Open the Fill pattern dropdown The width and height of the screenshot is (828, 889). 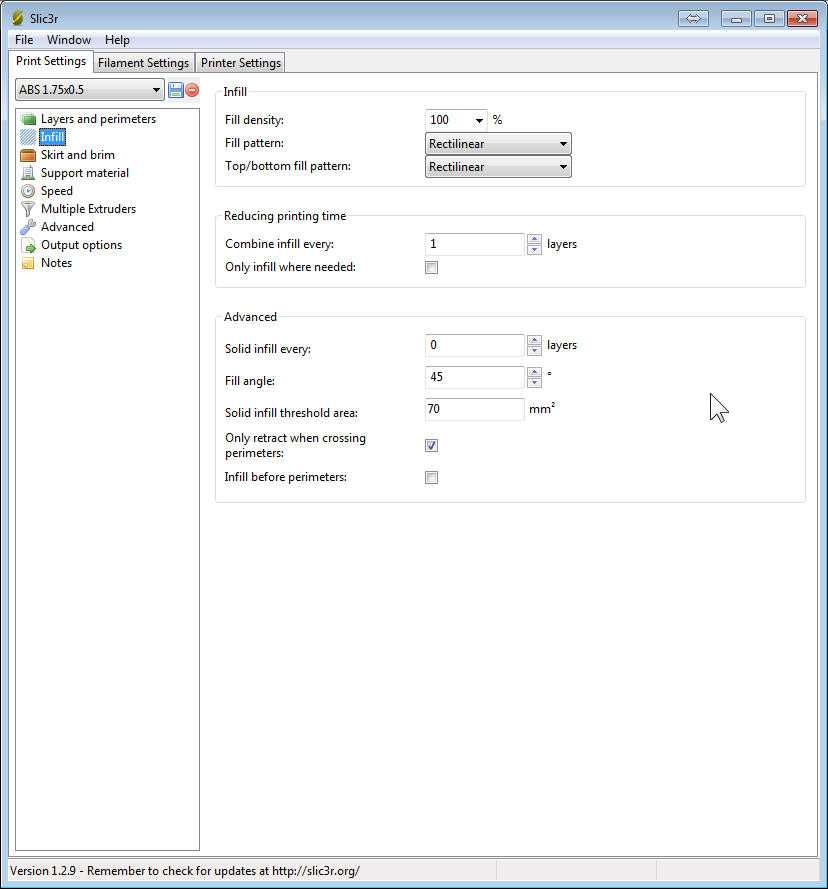[498, 144]
